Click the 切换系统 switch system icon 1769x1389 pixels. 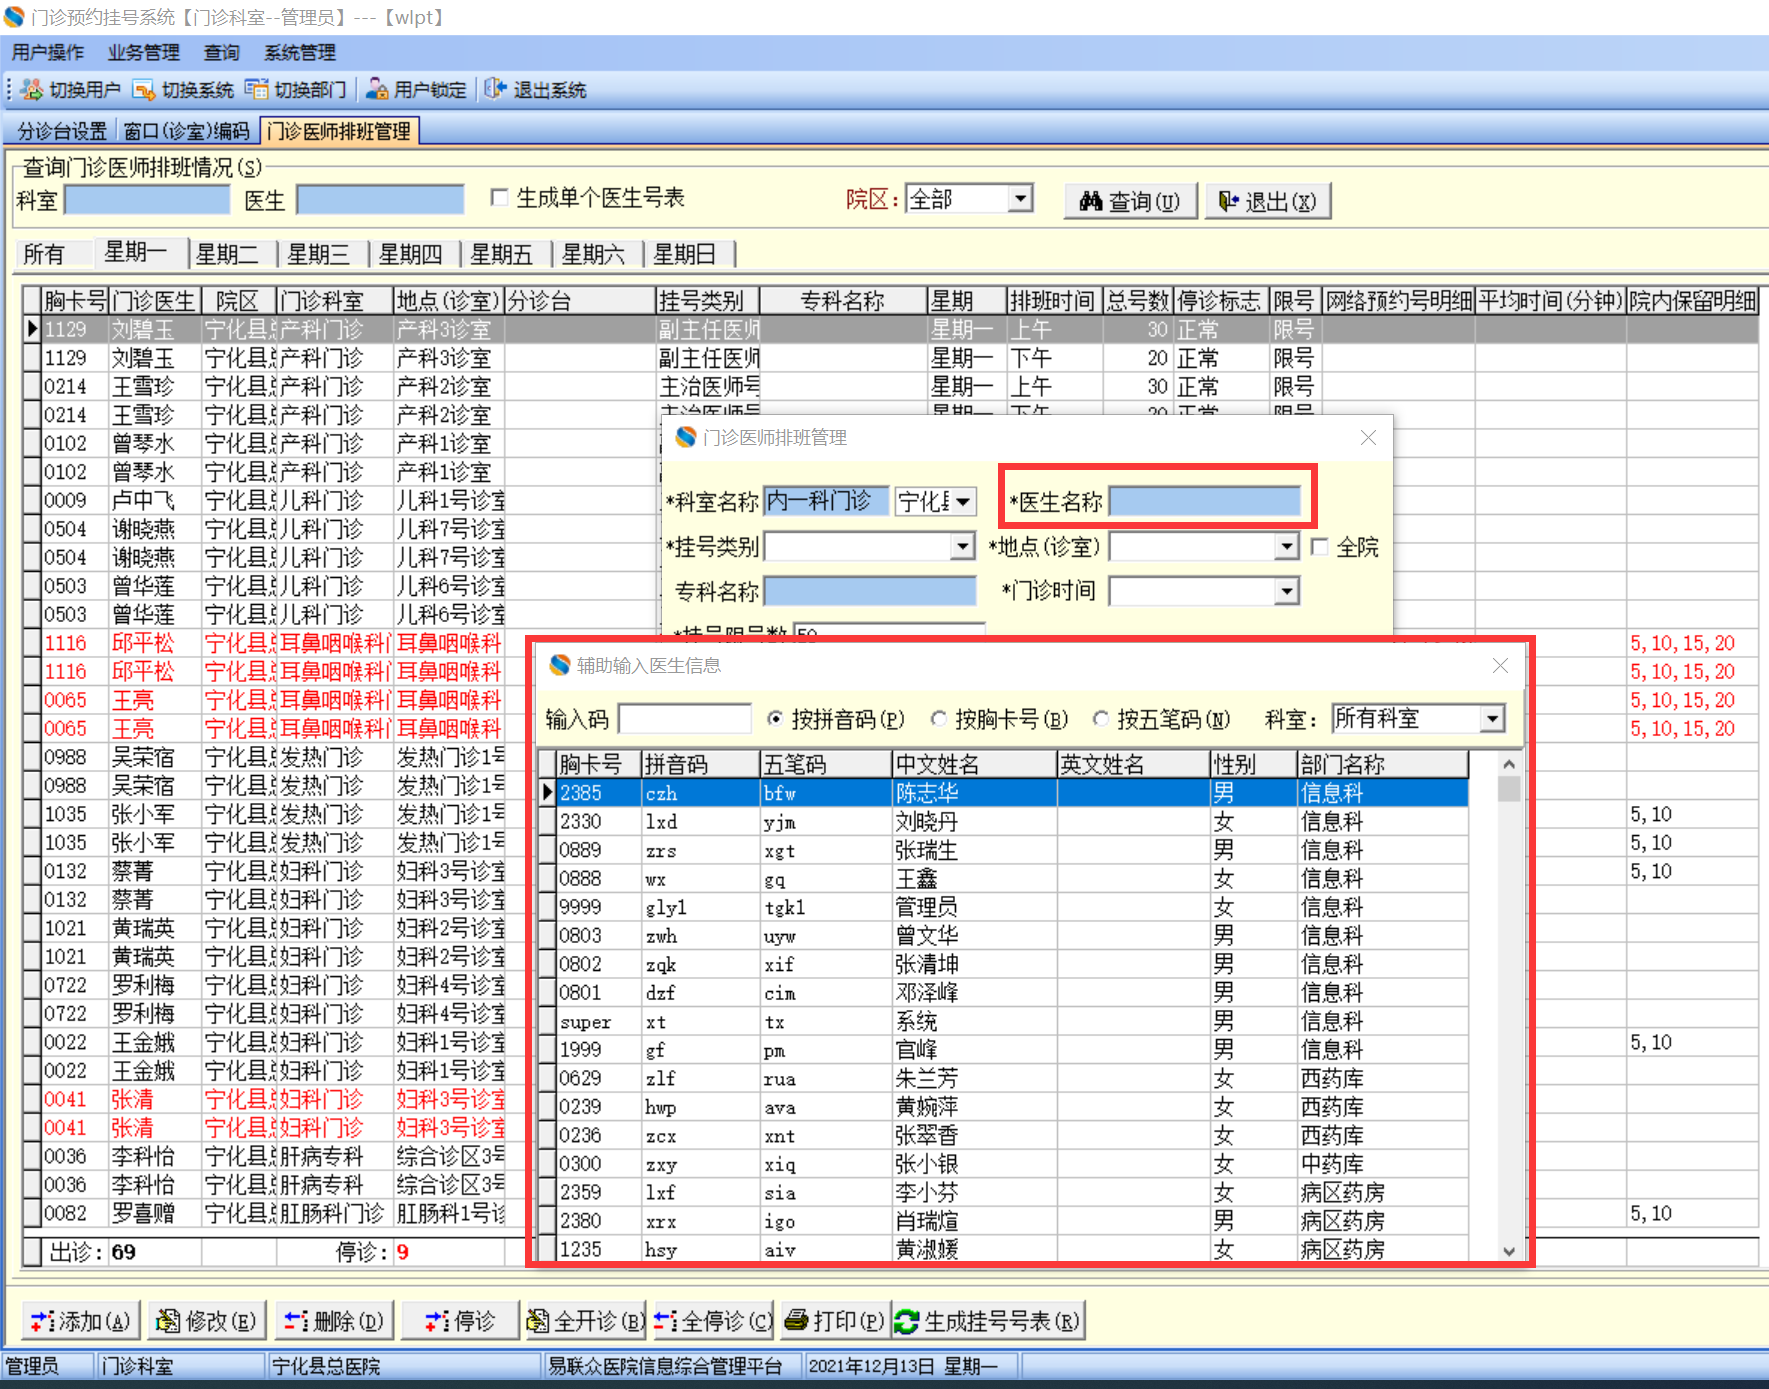click(x=144, y=90)
